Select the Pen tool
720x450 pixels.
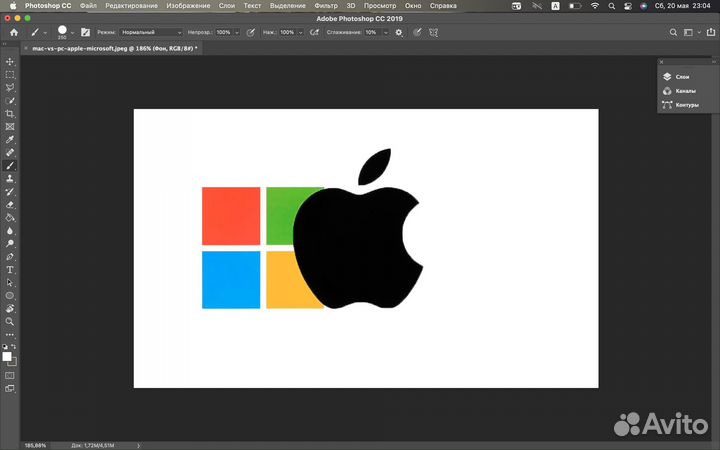[10, 257]
